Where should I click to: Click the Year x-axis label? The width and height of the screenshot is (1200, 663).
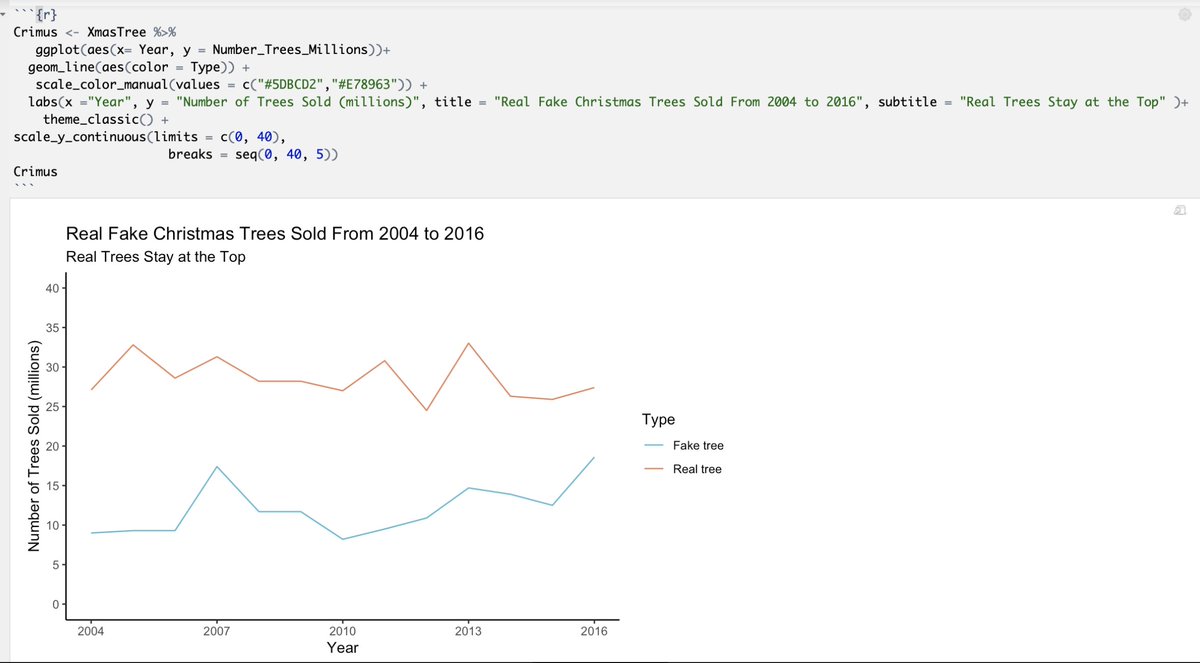click(342, 647)
